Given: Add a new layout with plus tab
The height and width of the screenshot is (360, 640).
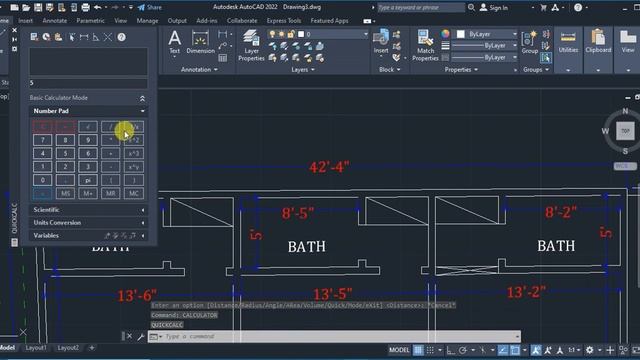Looking at the screenshot, I should click(x=92, y=348).
